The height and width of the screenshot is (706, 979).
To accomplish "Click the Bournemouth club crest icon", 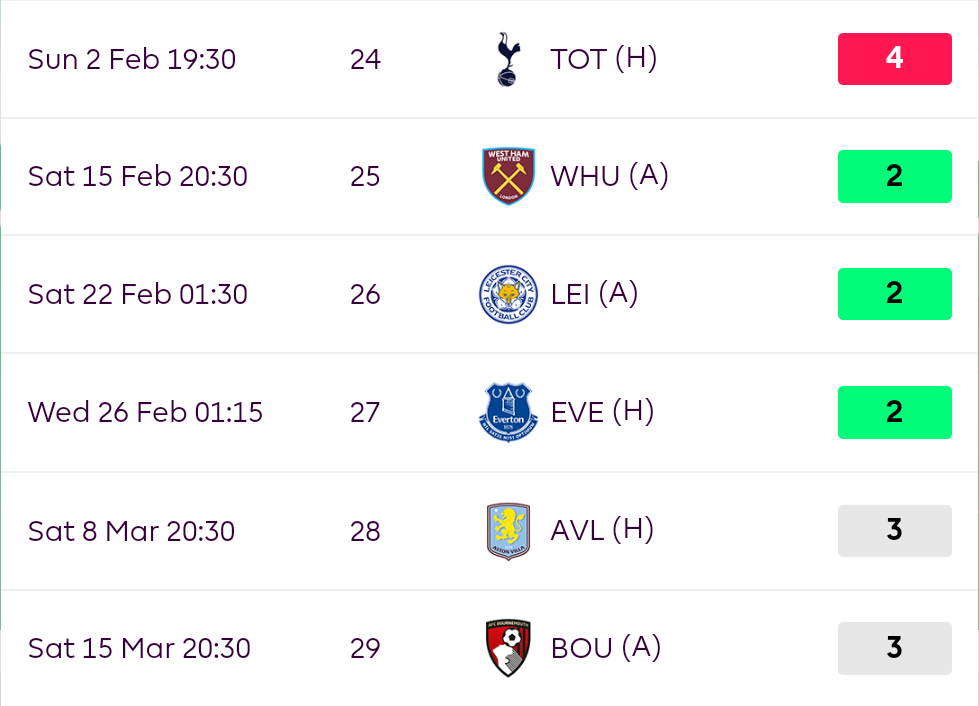I will [509, 648].
